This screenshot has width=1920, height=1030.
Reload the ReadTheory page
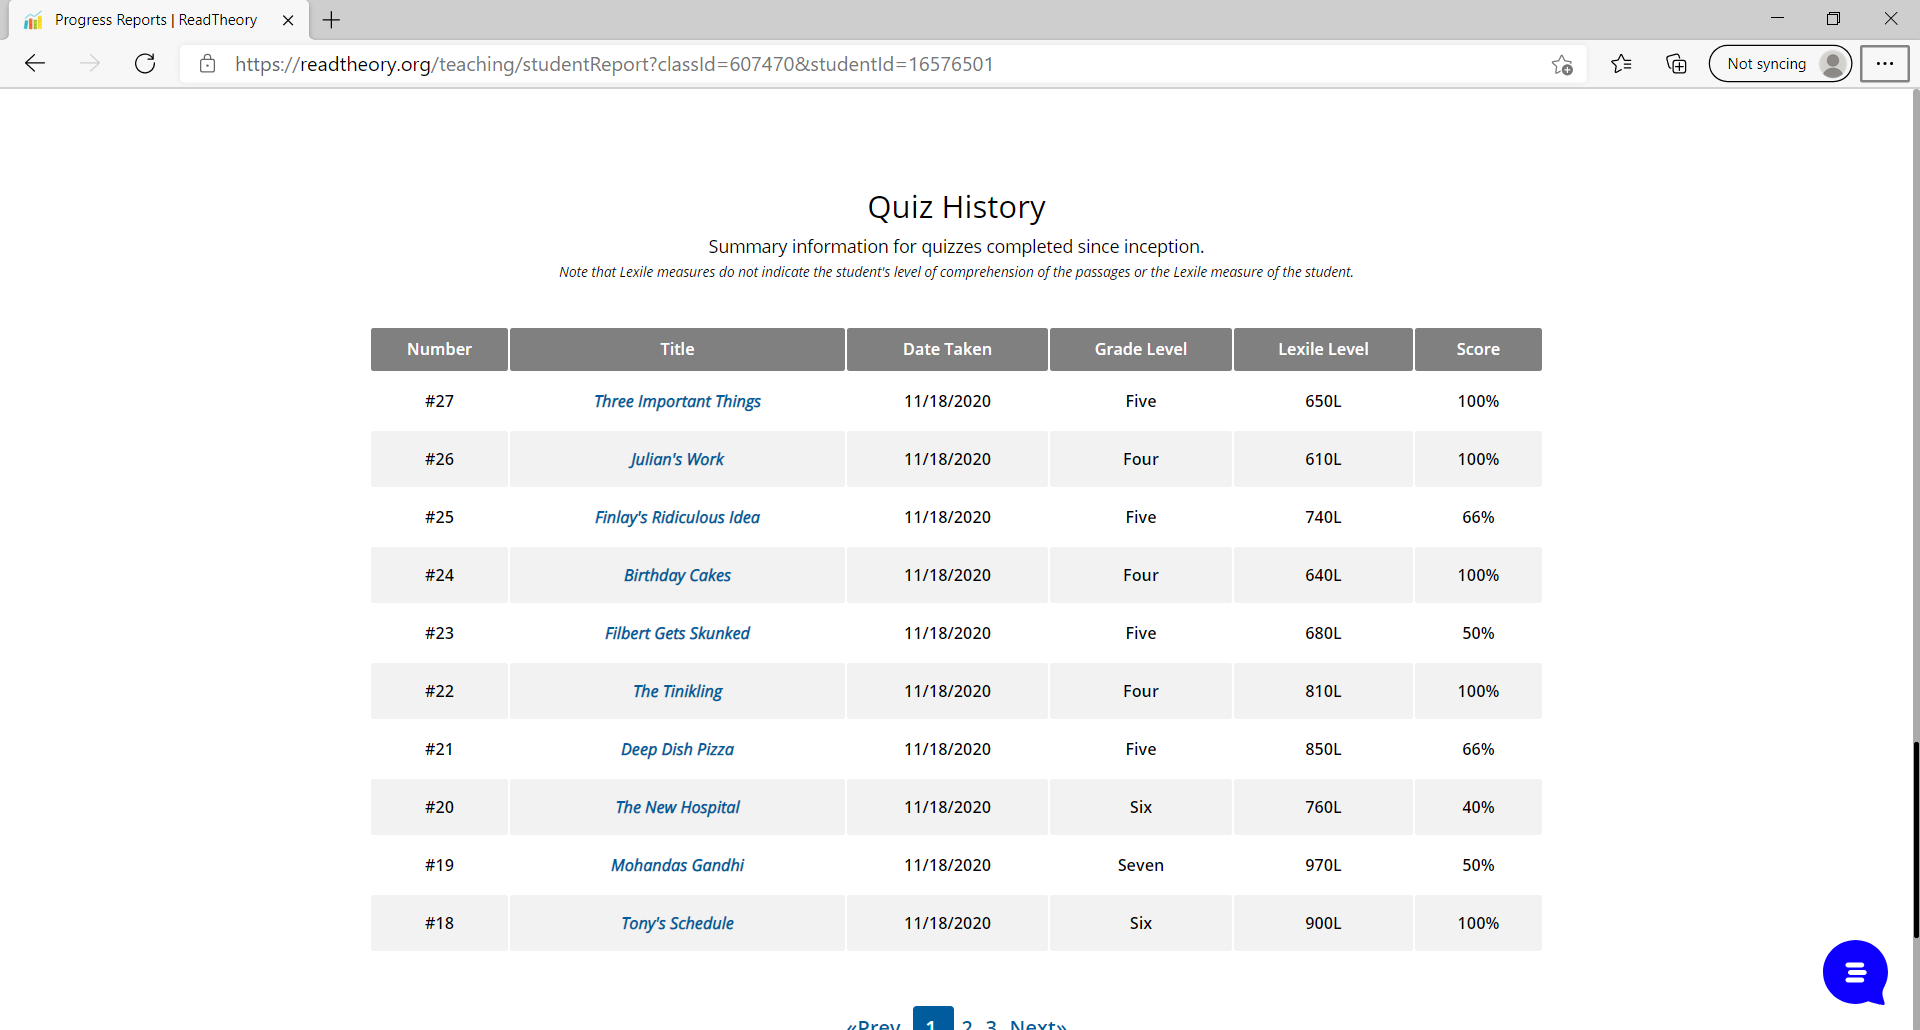pyautogui.click(x=145, y=64)
